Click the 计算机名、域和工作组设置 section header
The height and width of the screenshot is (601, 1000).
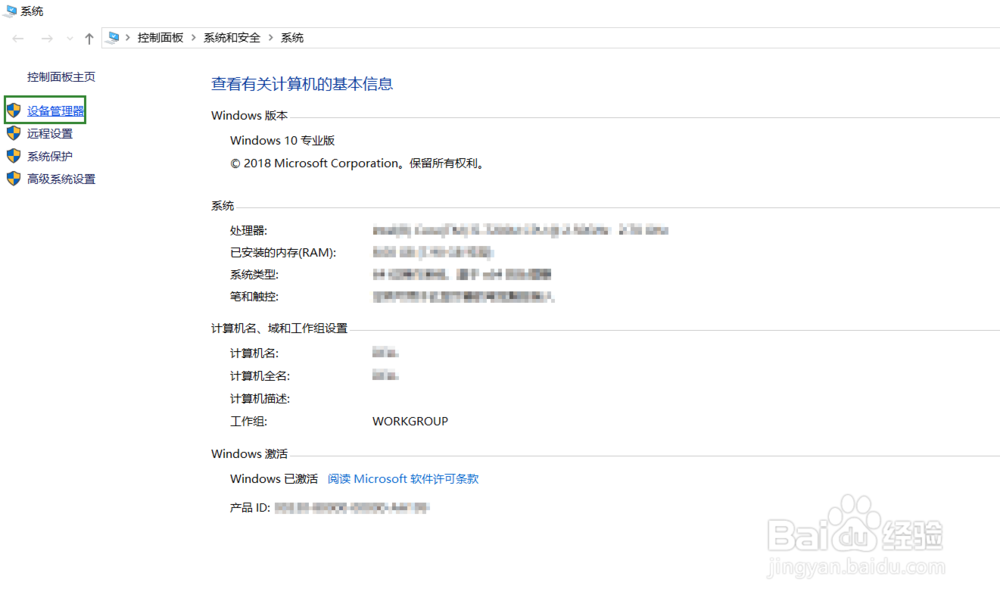pos(279,328)
